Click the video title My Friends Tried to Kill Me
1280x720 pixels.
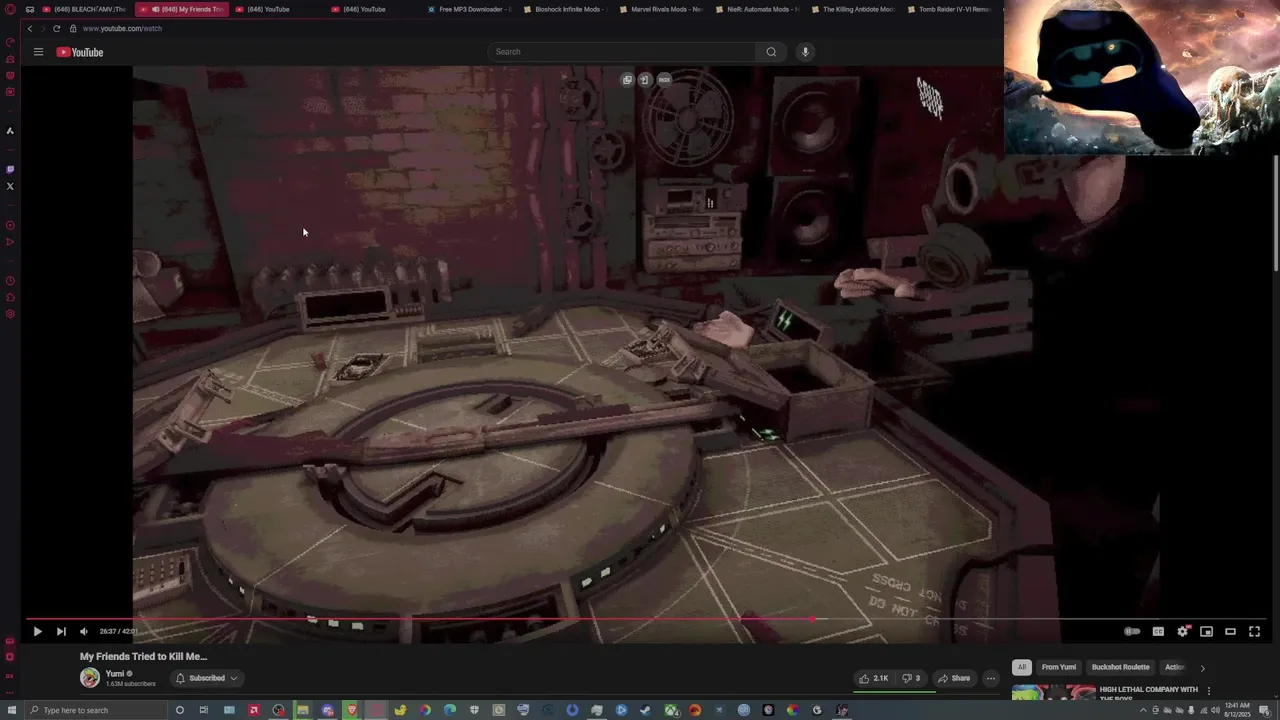[144, 657]
